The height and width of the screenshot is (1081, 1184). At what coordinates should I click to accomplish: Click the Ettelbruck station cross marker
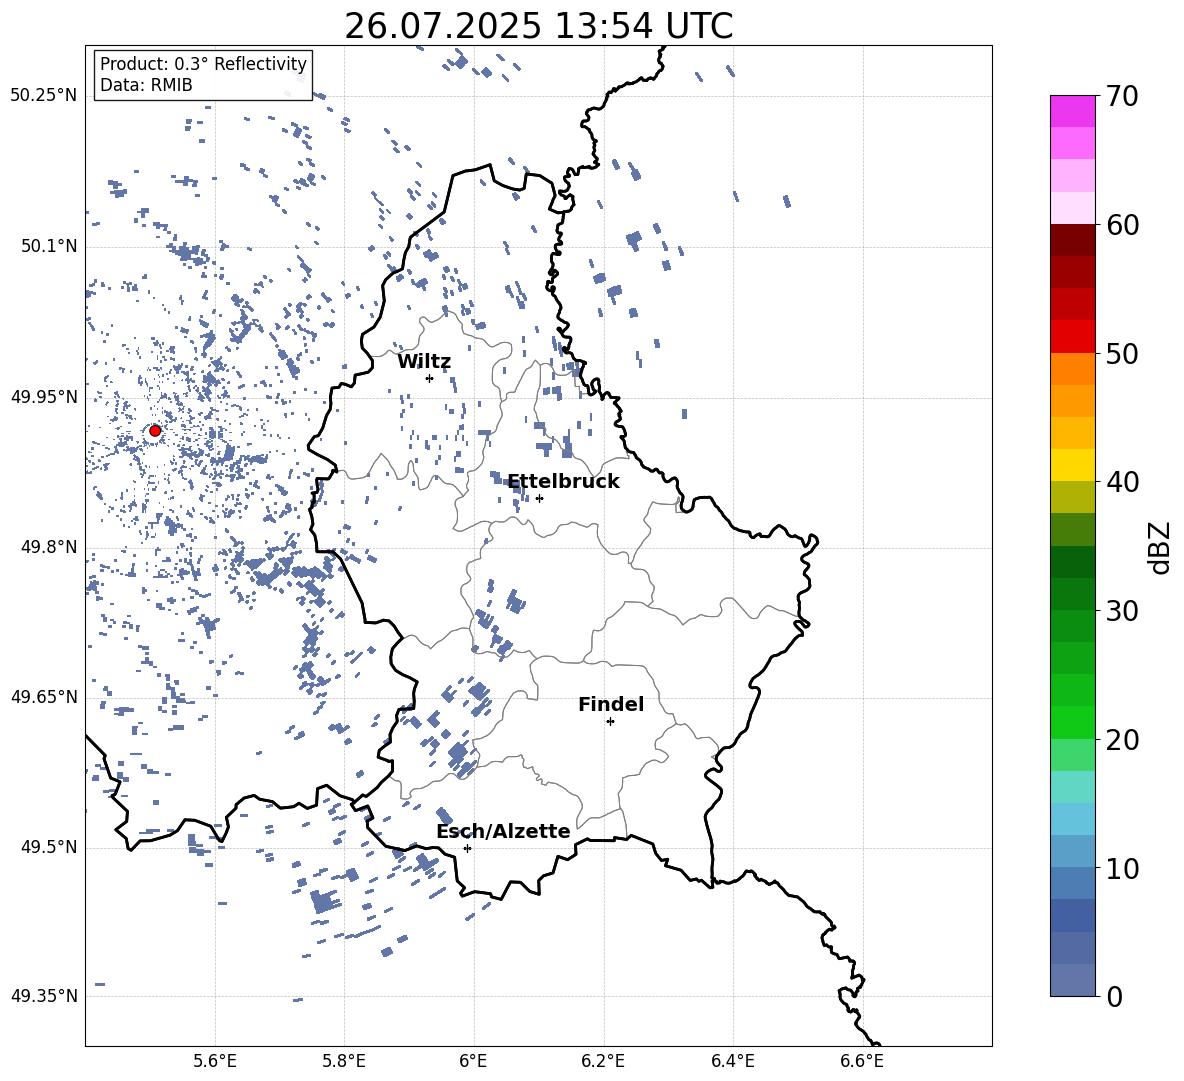tap(539, 498)
